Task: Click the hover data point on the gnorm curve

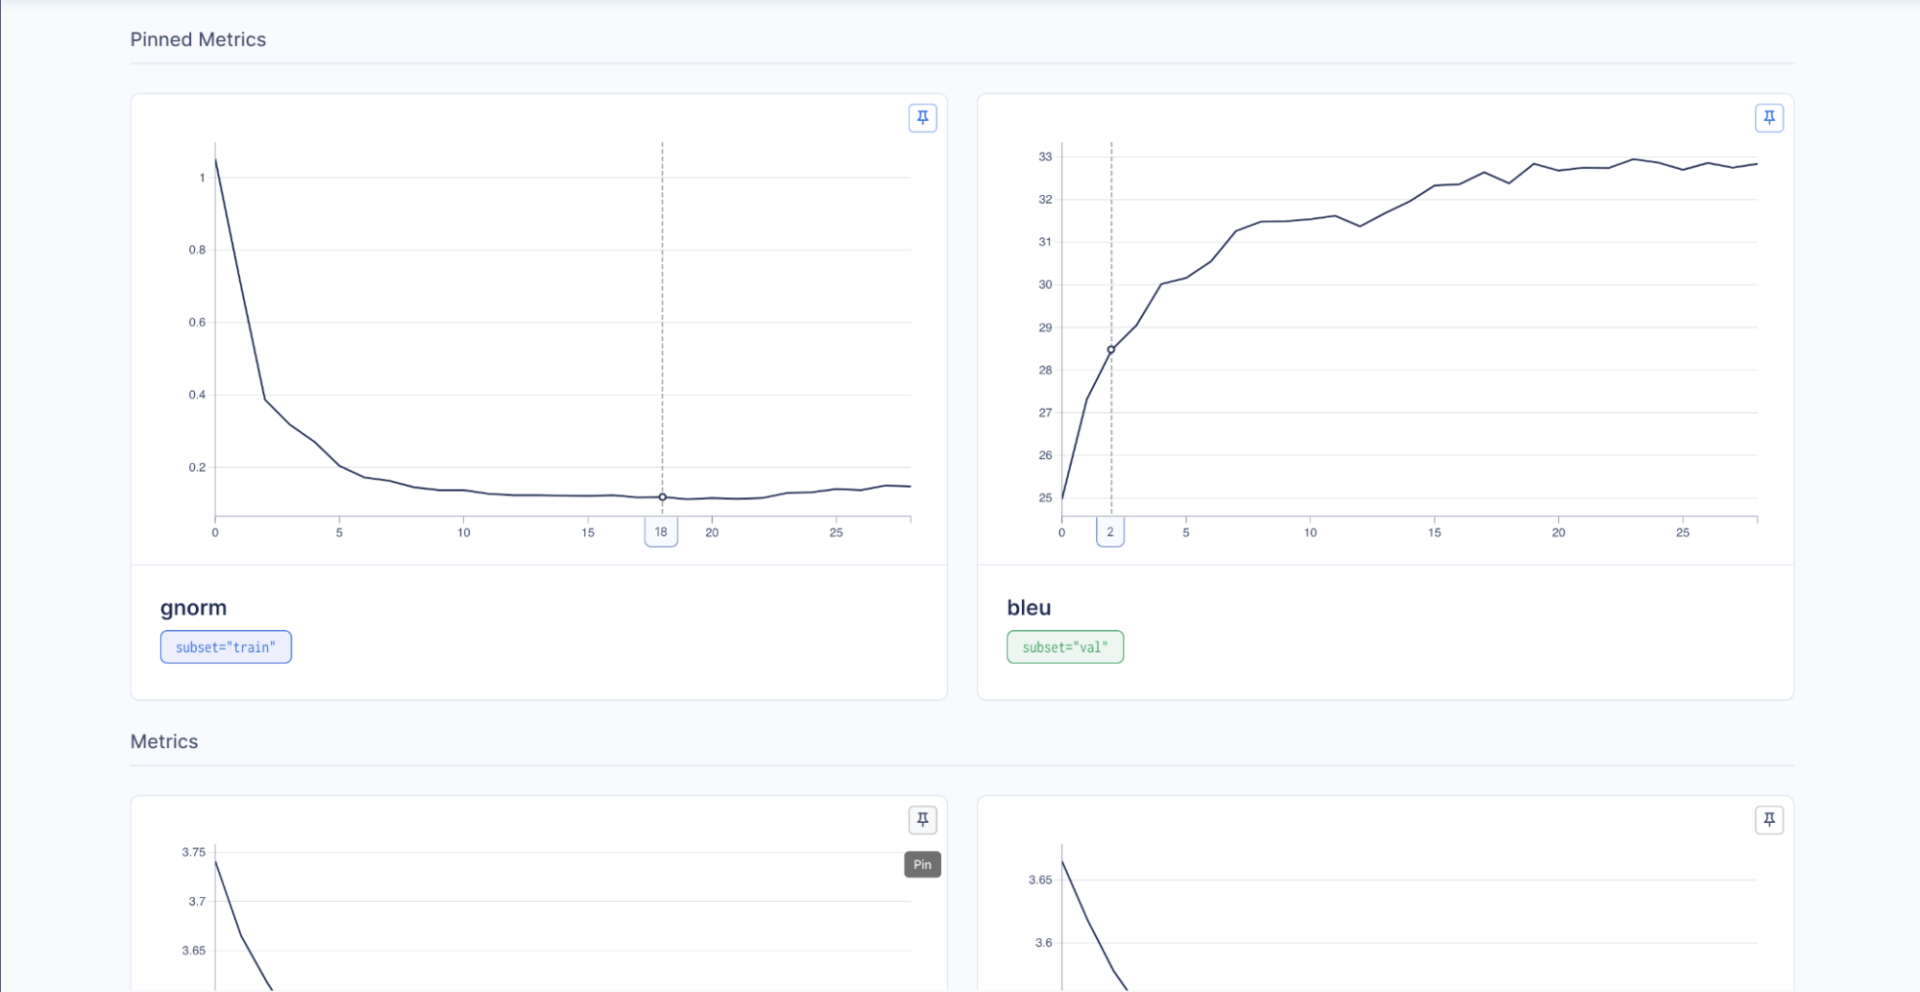Action: coord(661,496)
